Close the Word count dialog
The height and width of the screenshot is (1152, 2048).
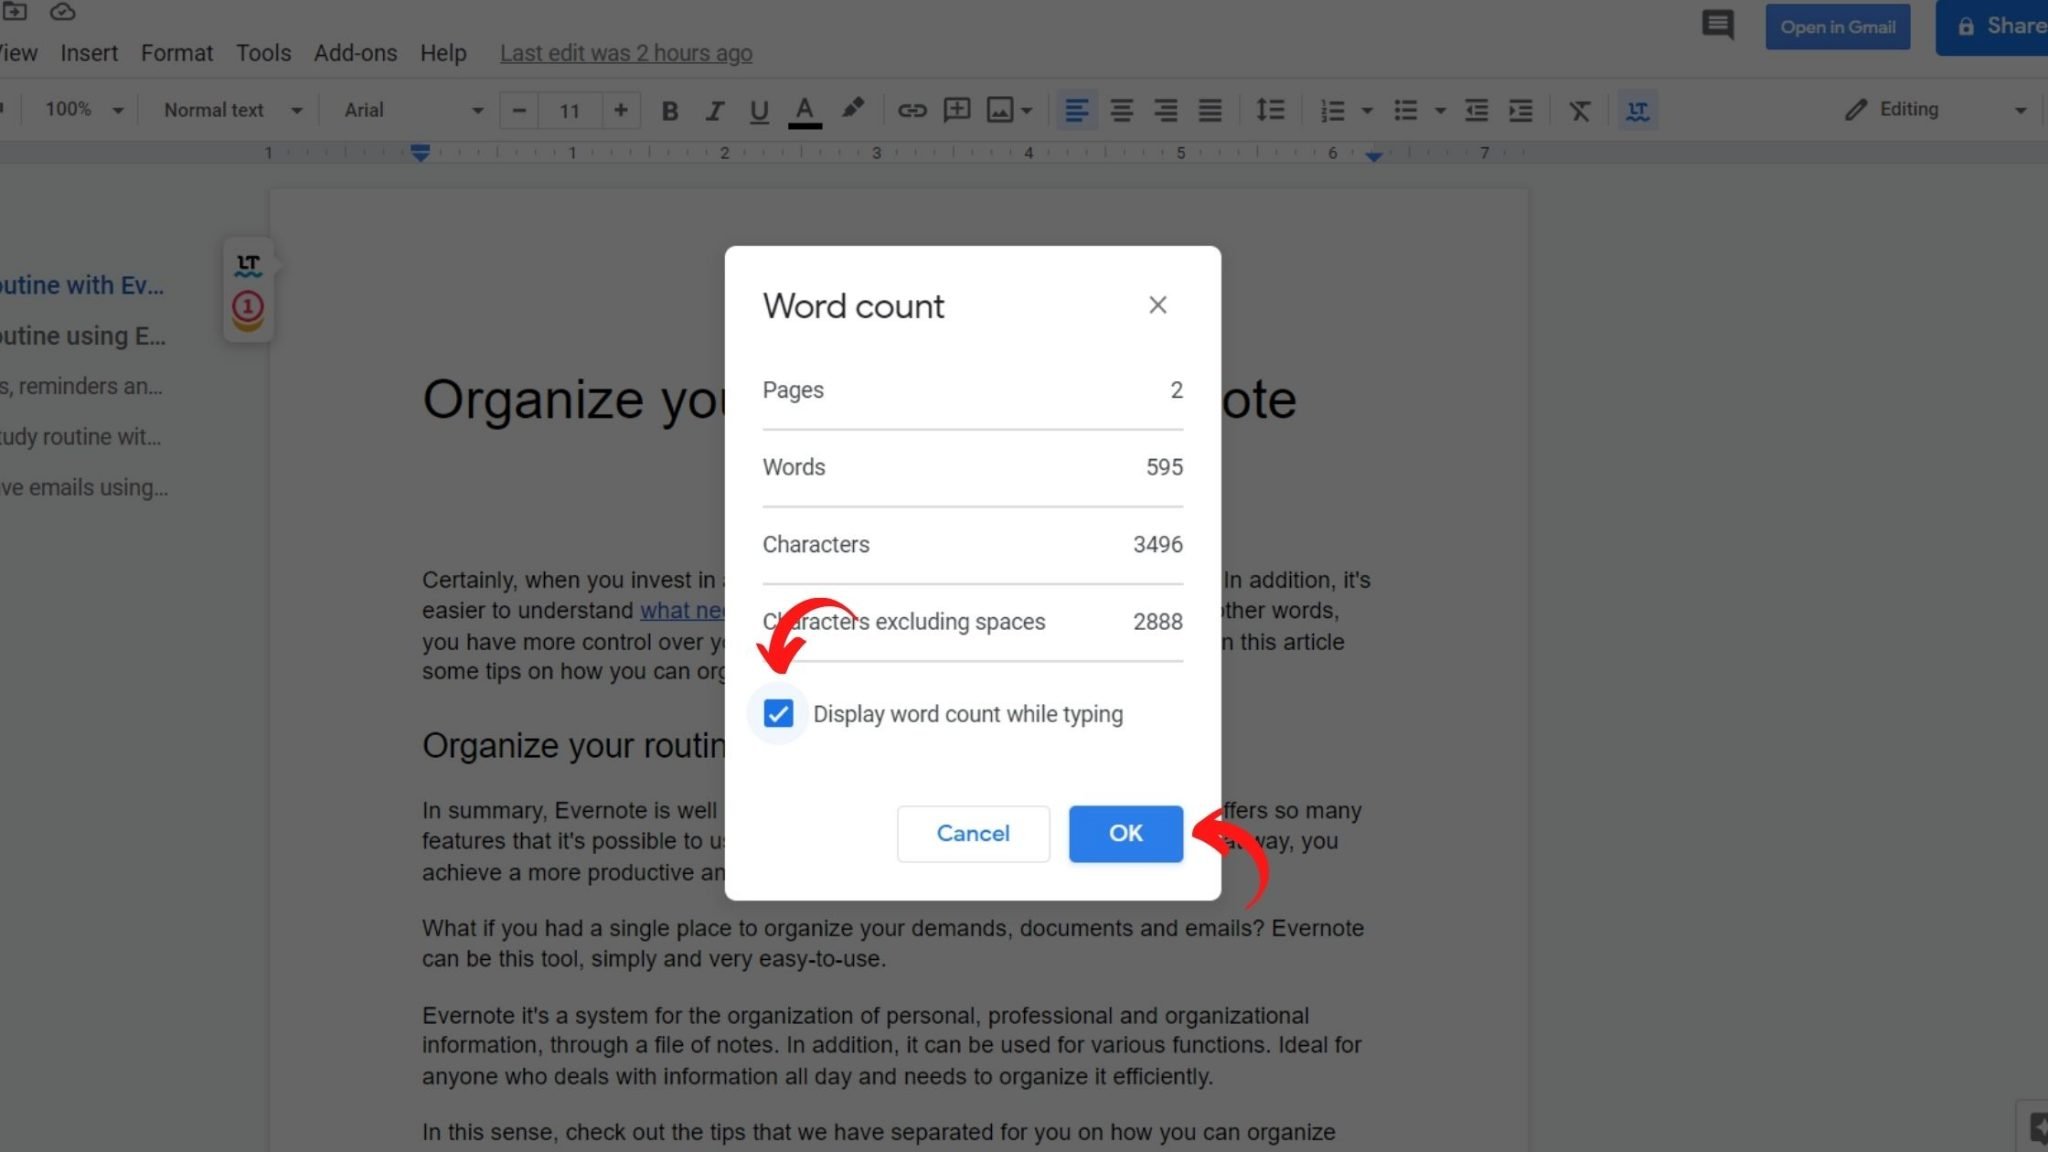(x=1158, y=305)
